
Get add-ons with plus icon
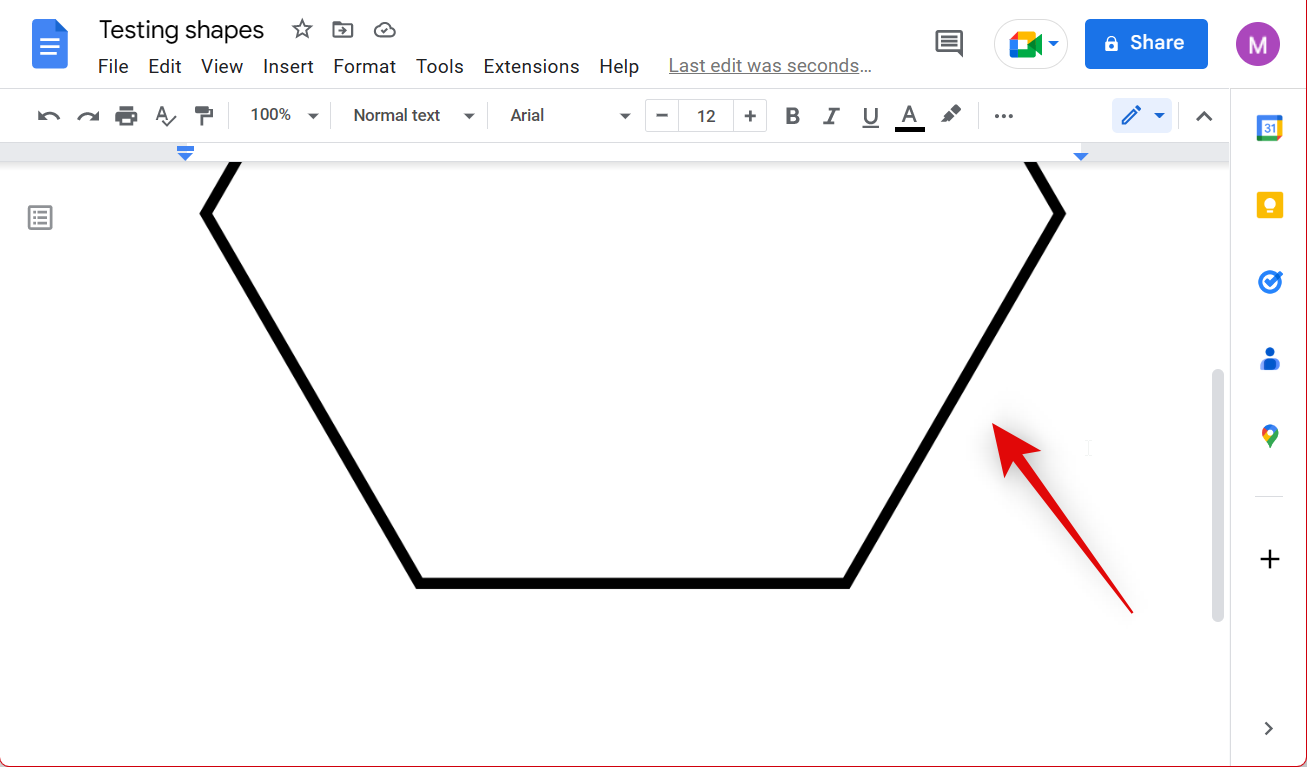click(1270, 559)
